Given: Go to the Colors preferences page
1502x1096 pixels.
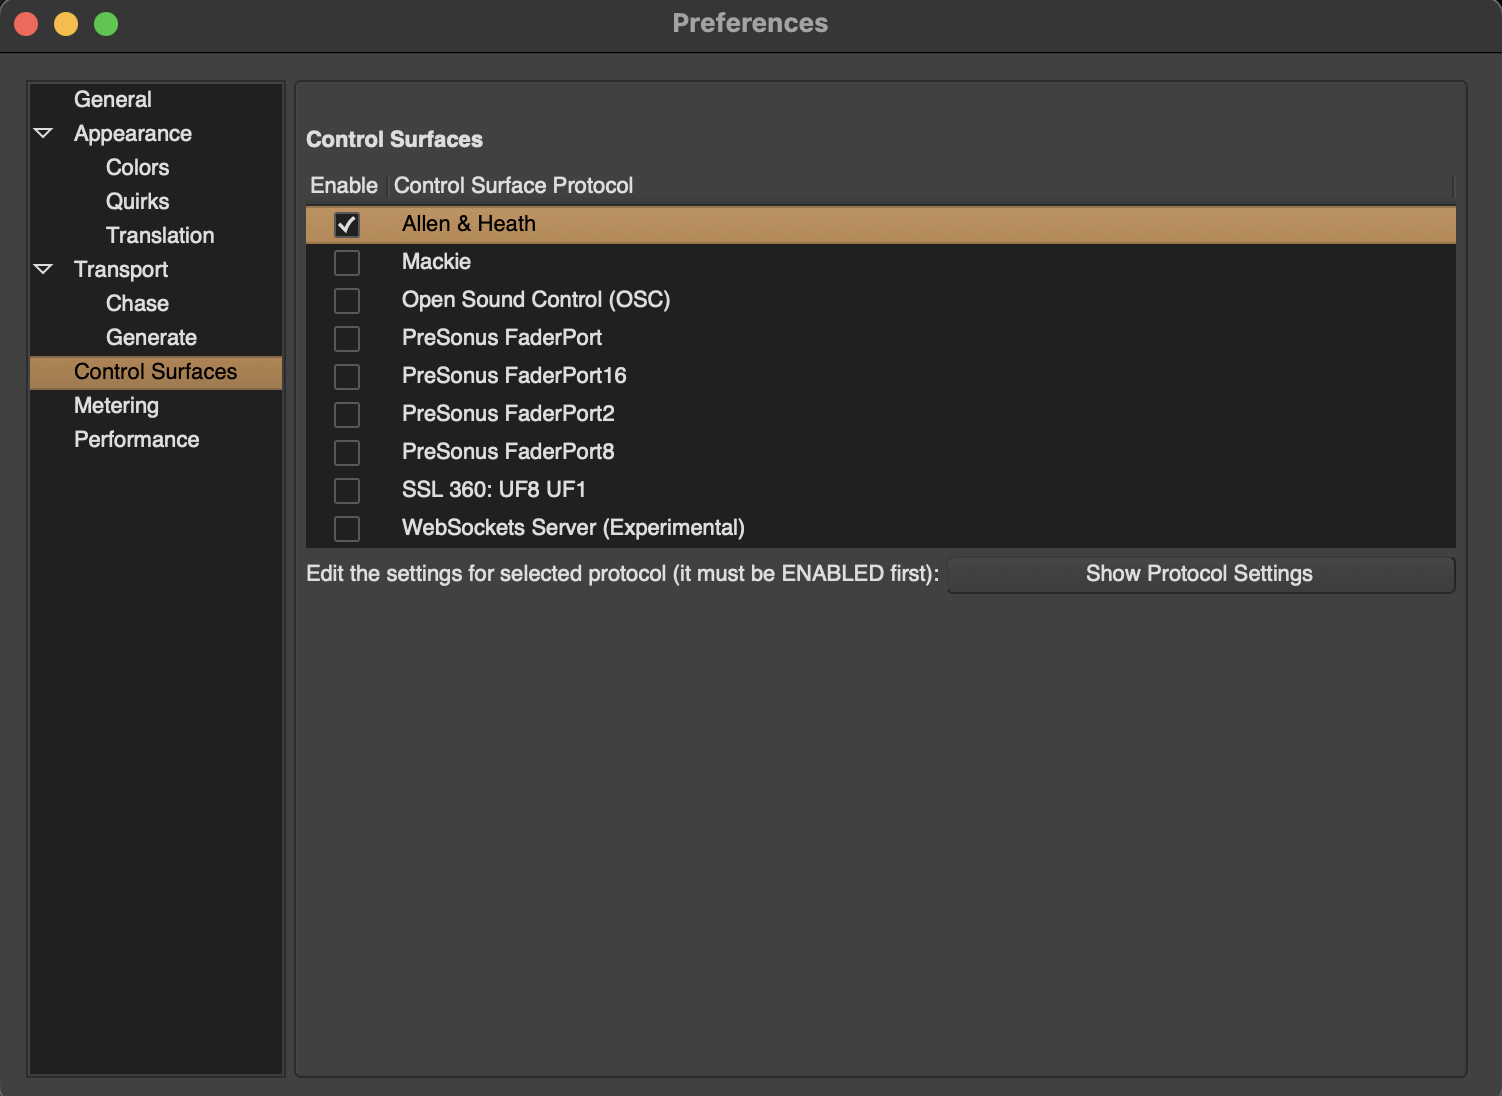Looking at the screenshot, I should pos(138,168).
